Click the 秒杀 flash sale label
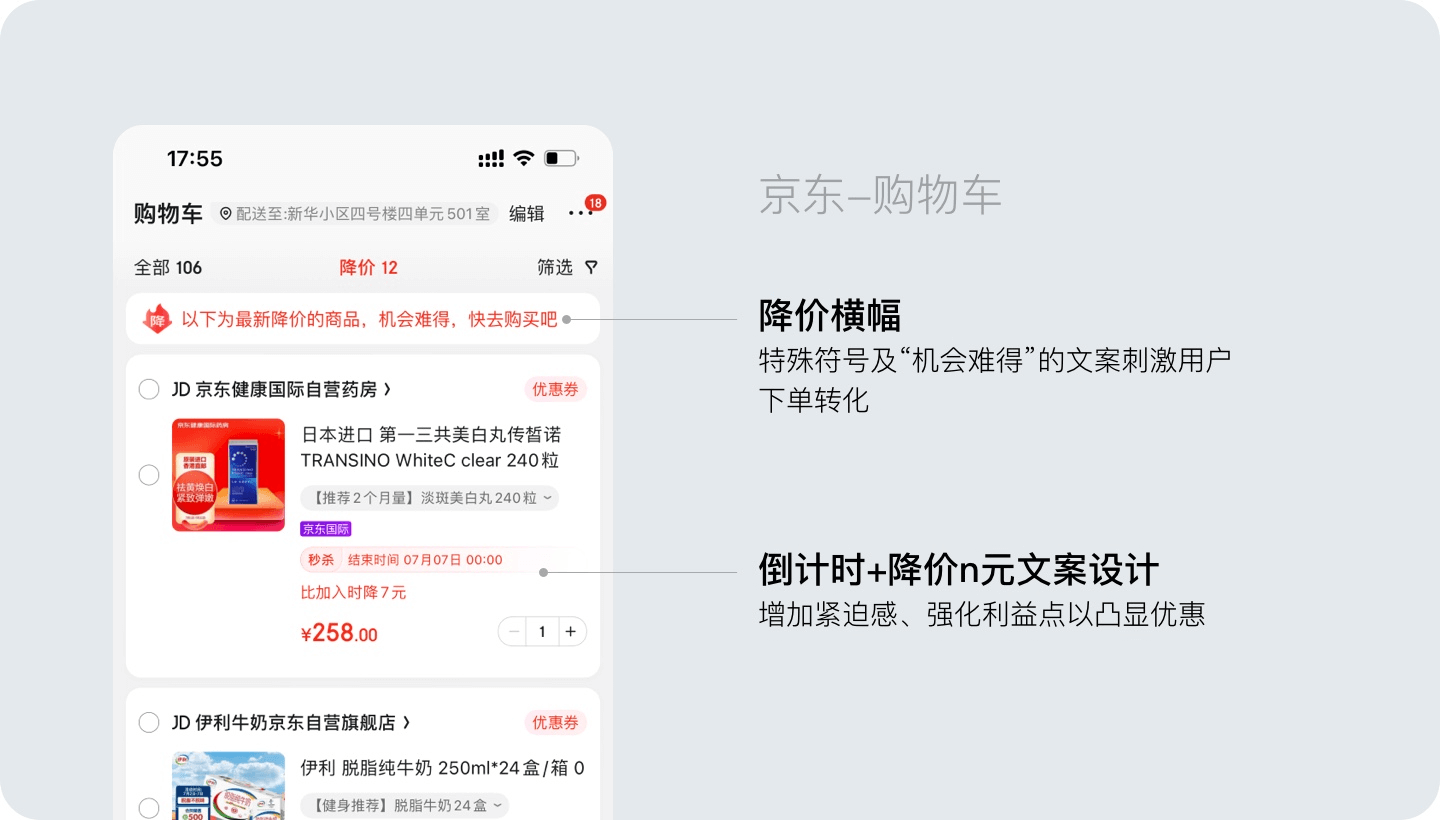The image size is (1440, 820). pyautogui.click(x=321, y=560)
